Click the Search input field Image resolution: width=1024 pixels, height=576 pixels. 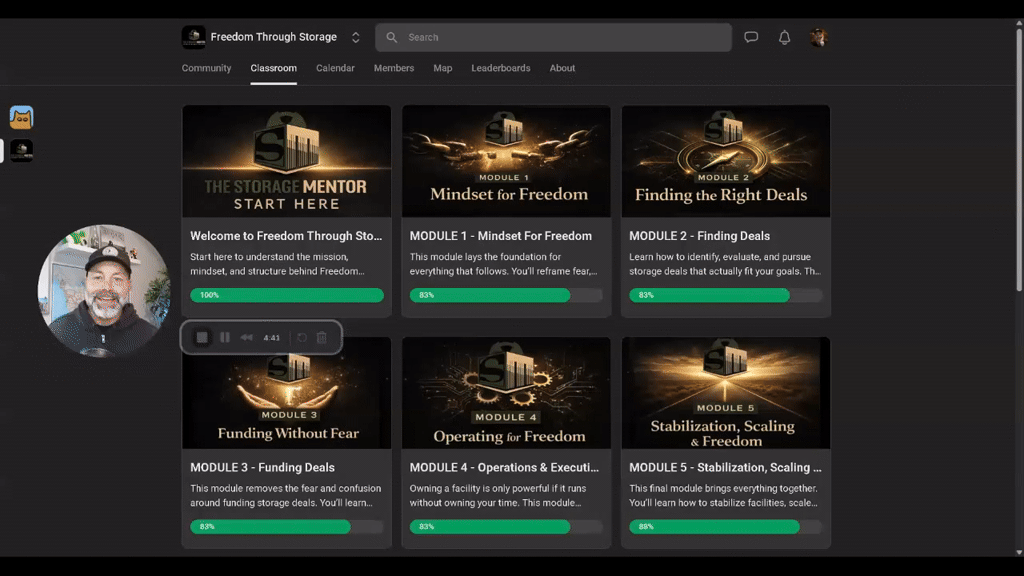point(553,37)
